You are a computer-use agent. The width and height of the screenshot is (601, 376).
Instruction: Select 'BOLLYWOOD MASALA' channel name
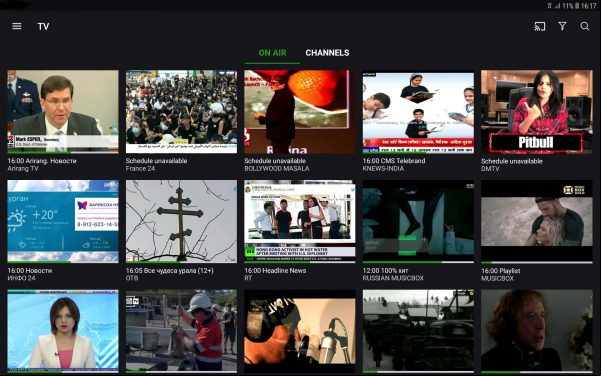pyautogui.click(x=277, y=169)
